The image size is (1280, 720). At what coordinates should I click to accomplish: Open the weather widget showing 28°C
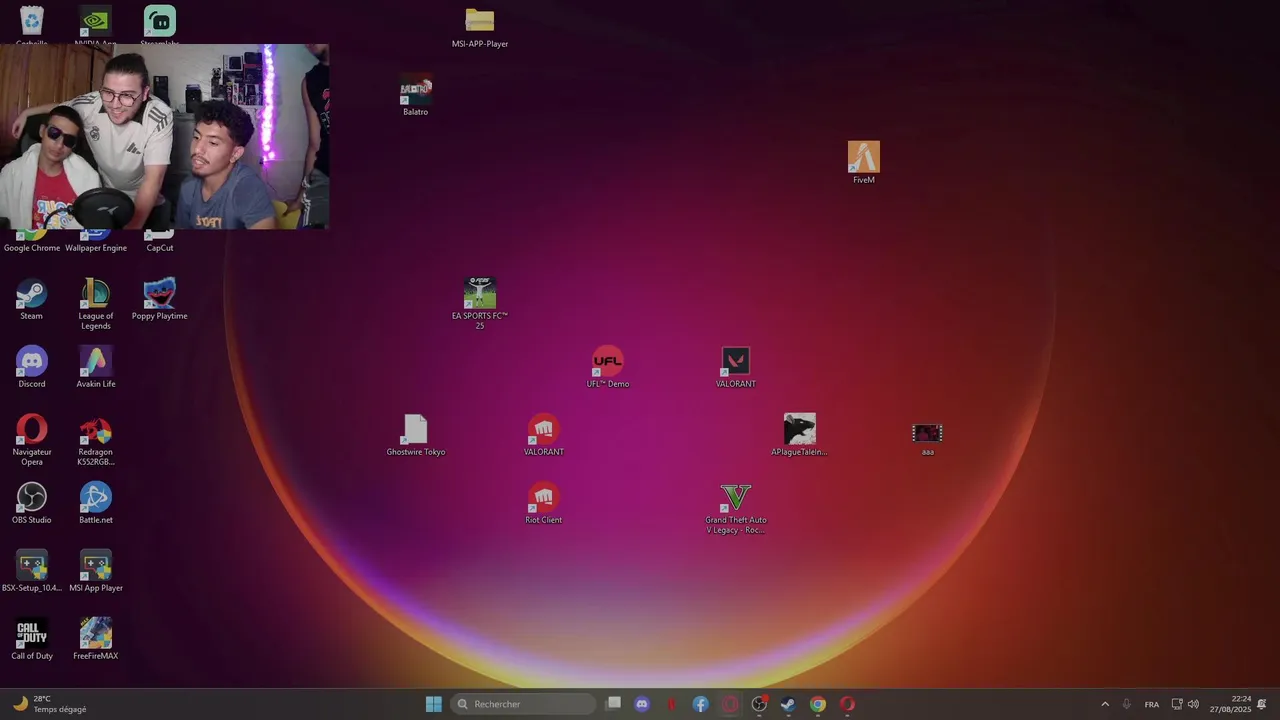50,704
